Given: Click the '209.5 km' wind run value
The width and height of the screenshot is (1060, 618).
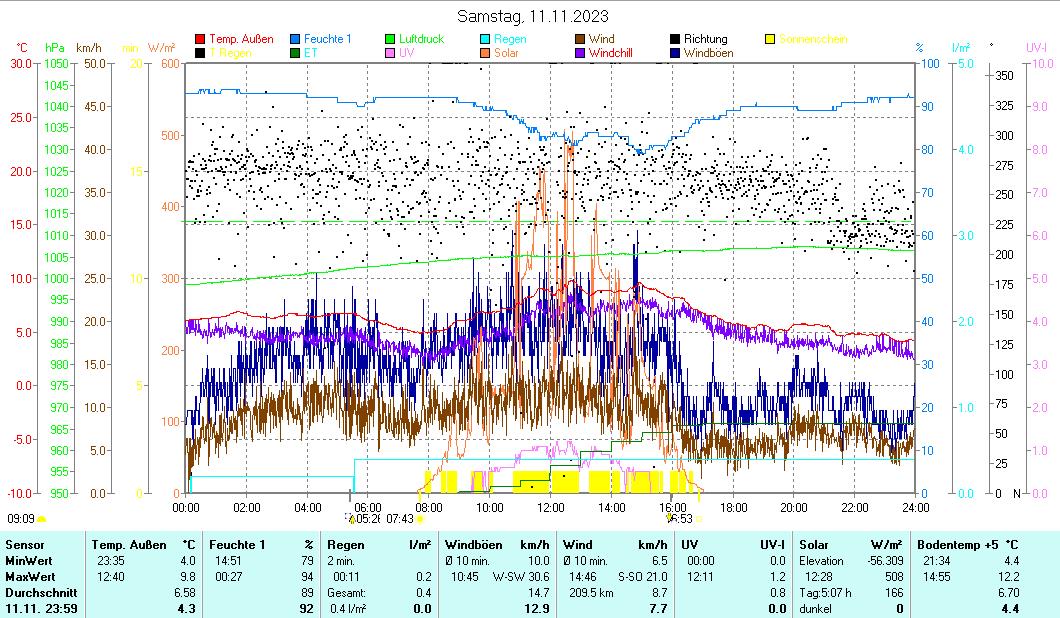Looking at the screenshot, I should click(591, 592).
